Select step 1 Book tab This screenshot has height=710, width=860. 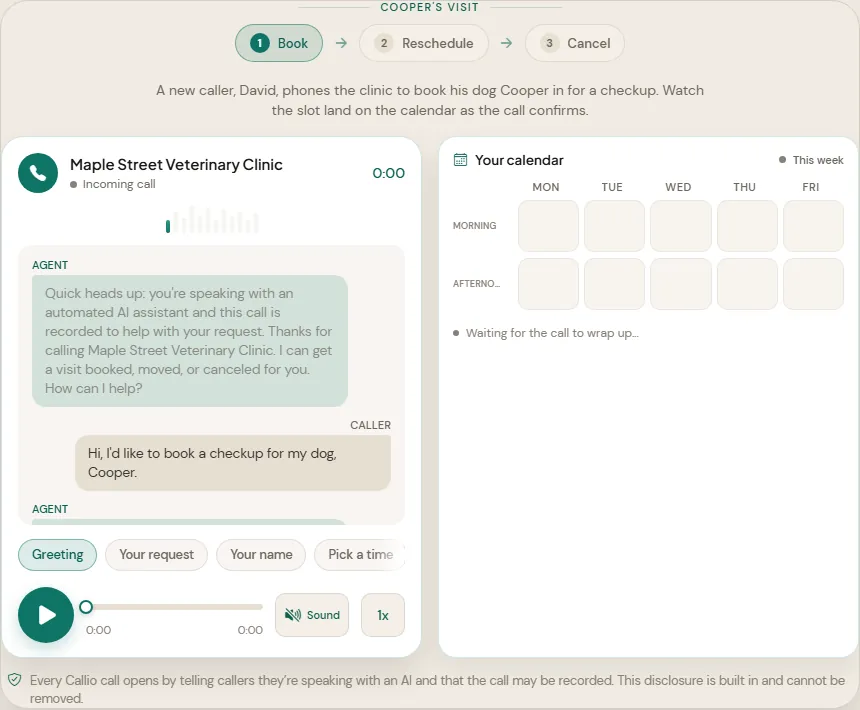(x=279, y=43)
